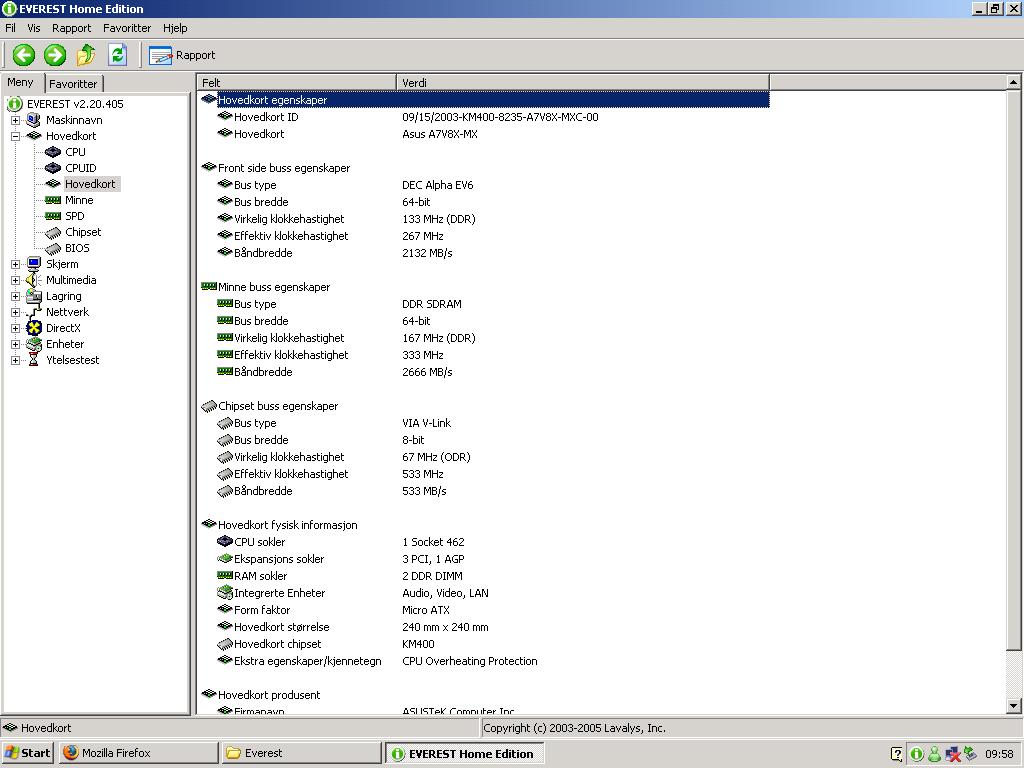The width and height of the screenshot is (1024, 768).
Task: Click the Multimedia speaker icon
Action: (x=34, y=280)
